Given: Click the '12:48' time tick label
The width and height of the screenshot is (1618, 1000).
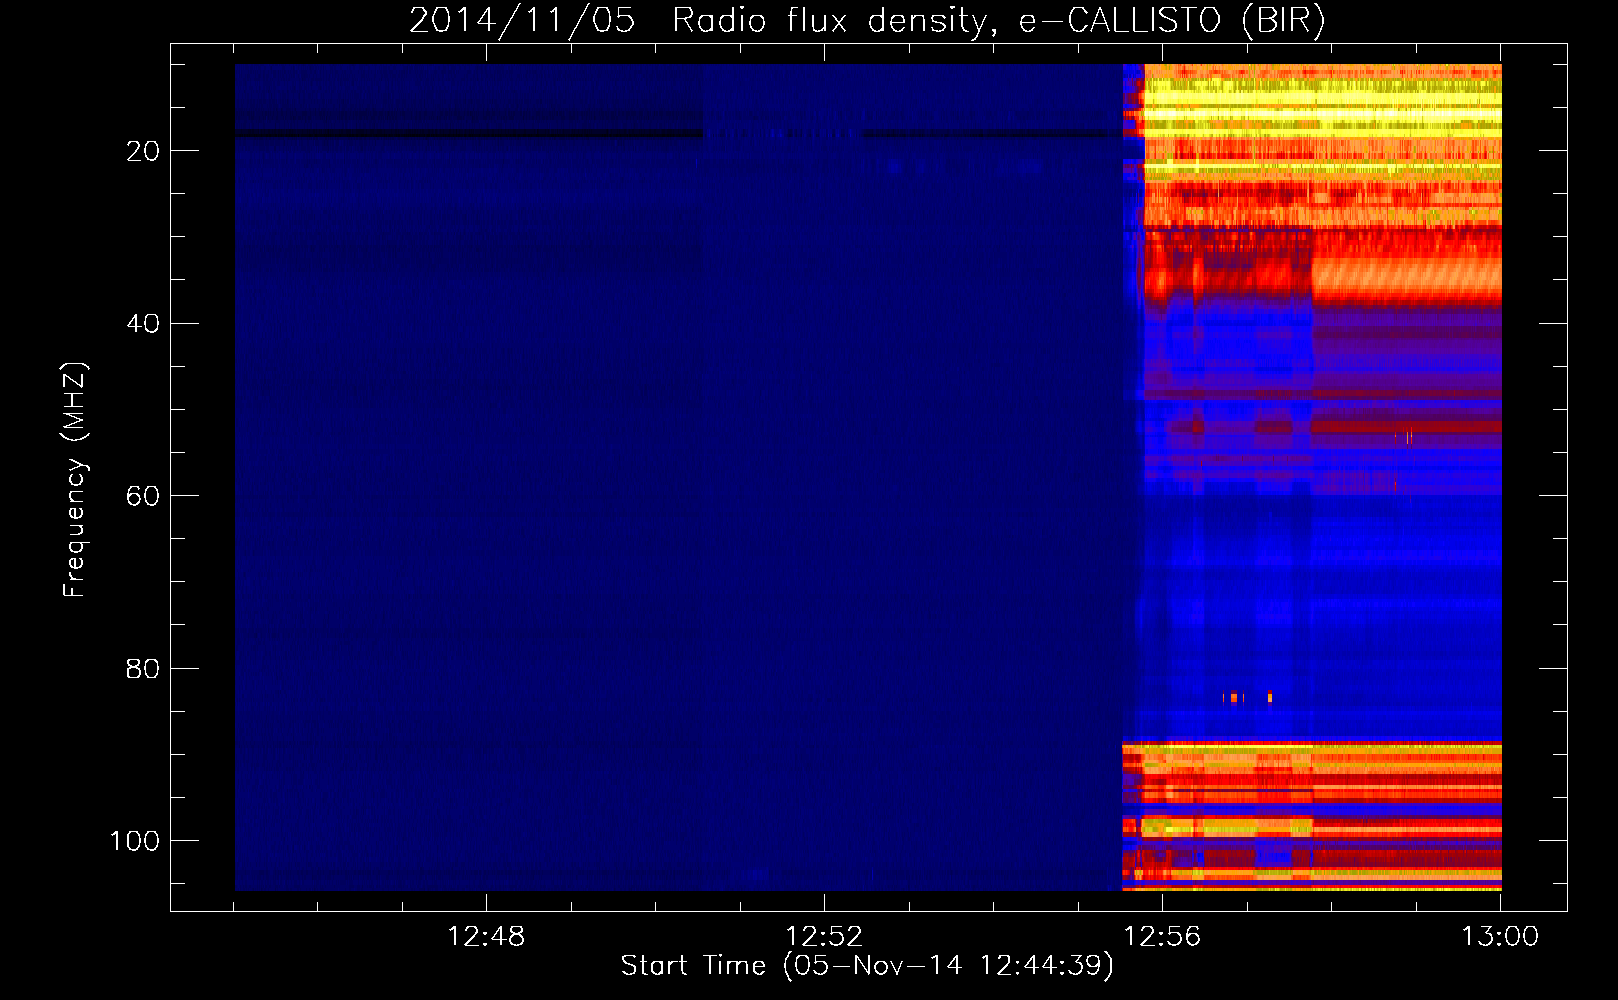Looking at the screenshot, I should [x=486, y=937].
